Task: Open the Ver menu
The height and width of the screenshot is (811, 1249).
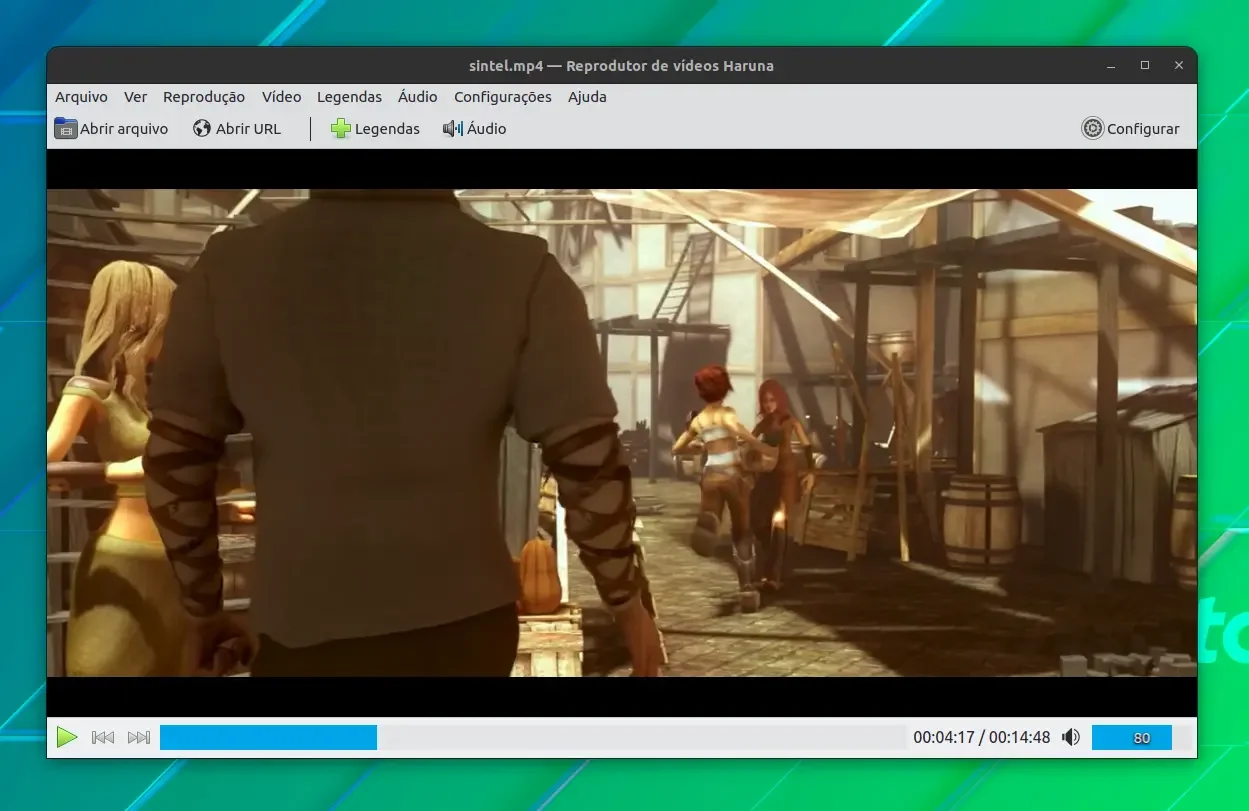Action: click(136, 97)
